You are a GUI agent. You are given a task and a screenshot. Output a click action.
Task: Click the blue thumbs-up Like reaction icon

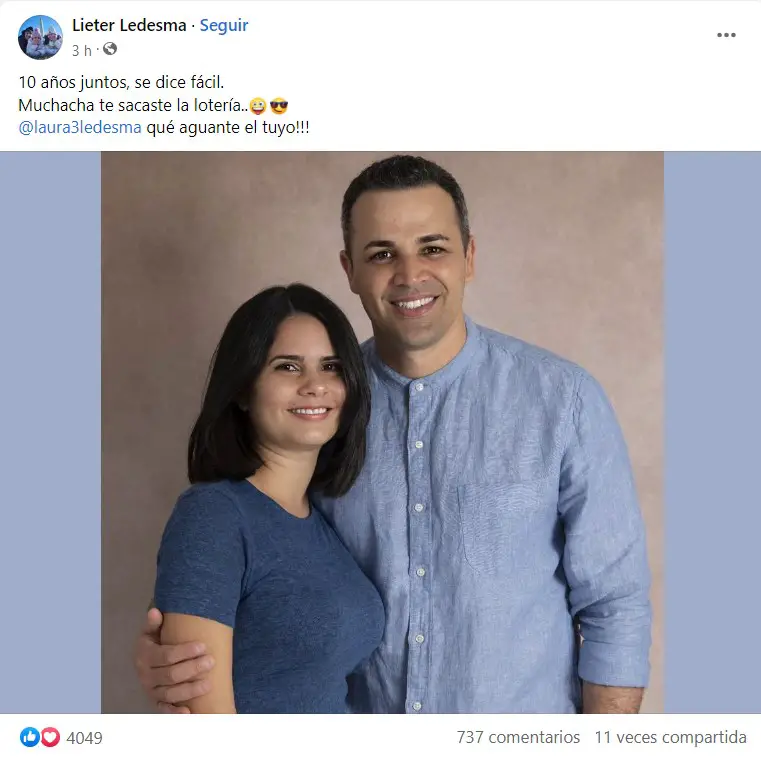click(x=29, y=737)
